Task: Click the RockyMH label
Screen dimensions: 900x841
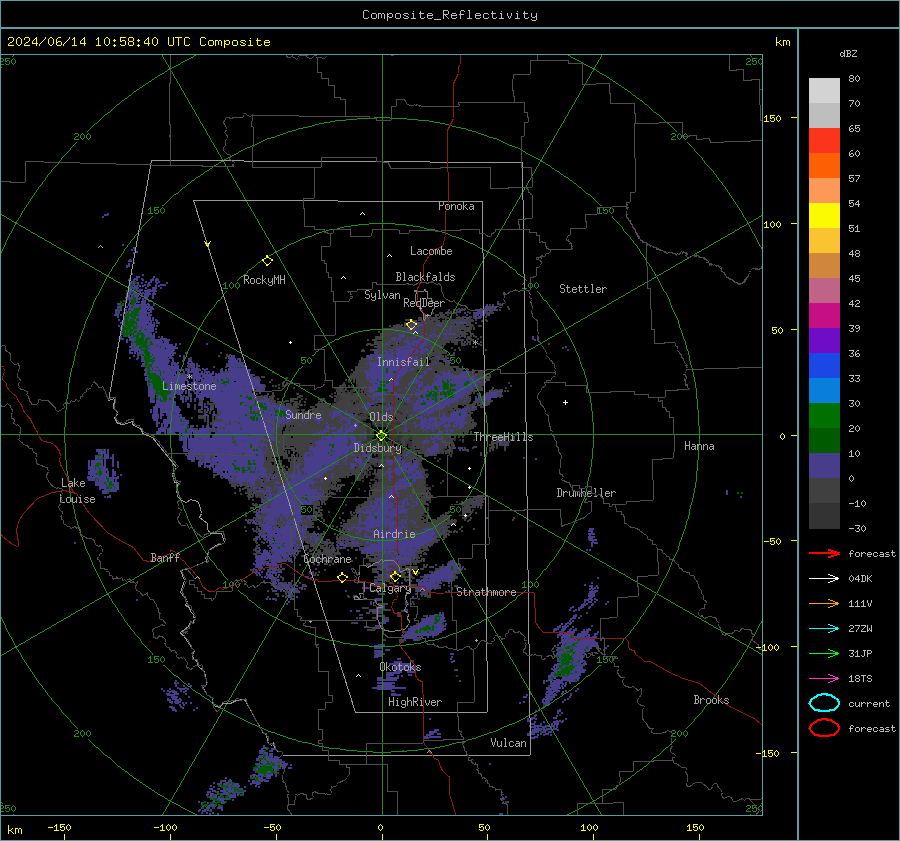Action: point(264,280)
